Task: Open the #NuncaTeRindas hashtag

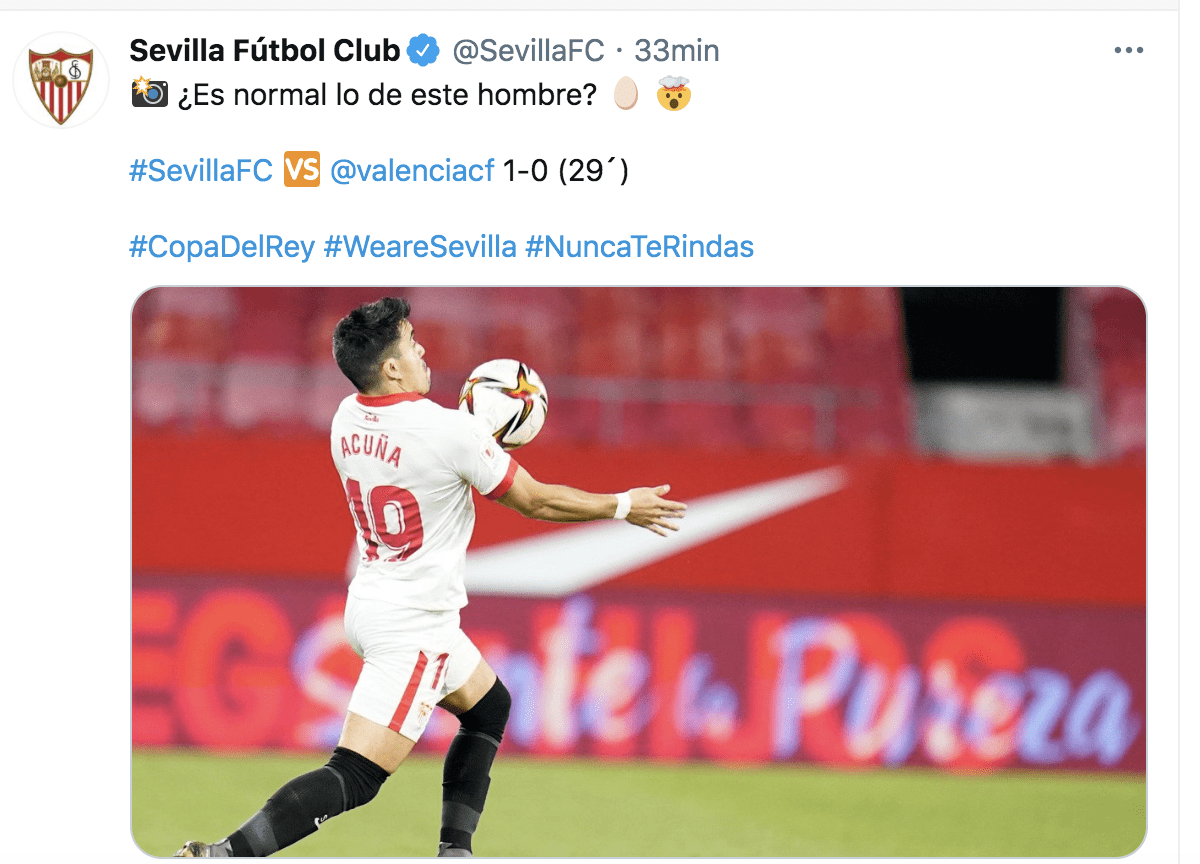Action: tap(639, 247)
